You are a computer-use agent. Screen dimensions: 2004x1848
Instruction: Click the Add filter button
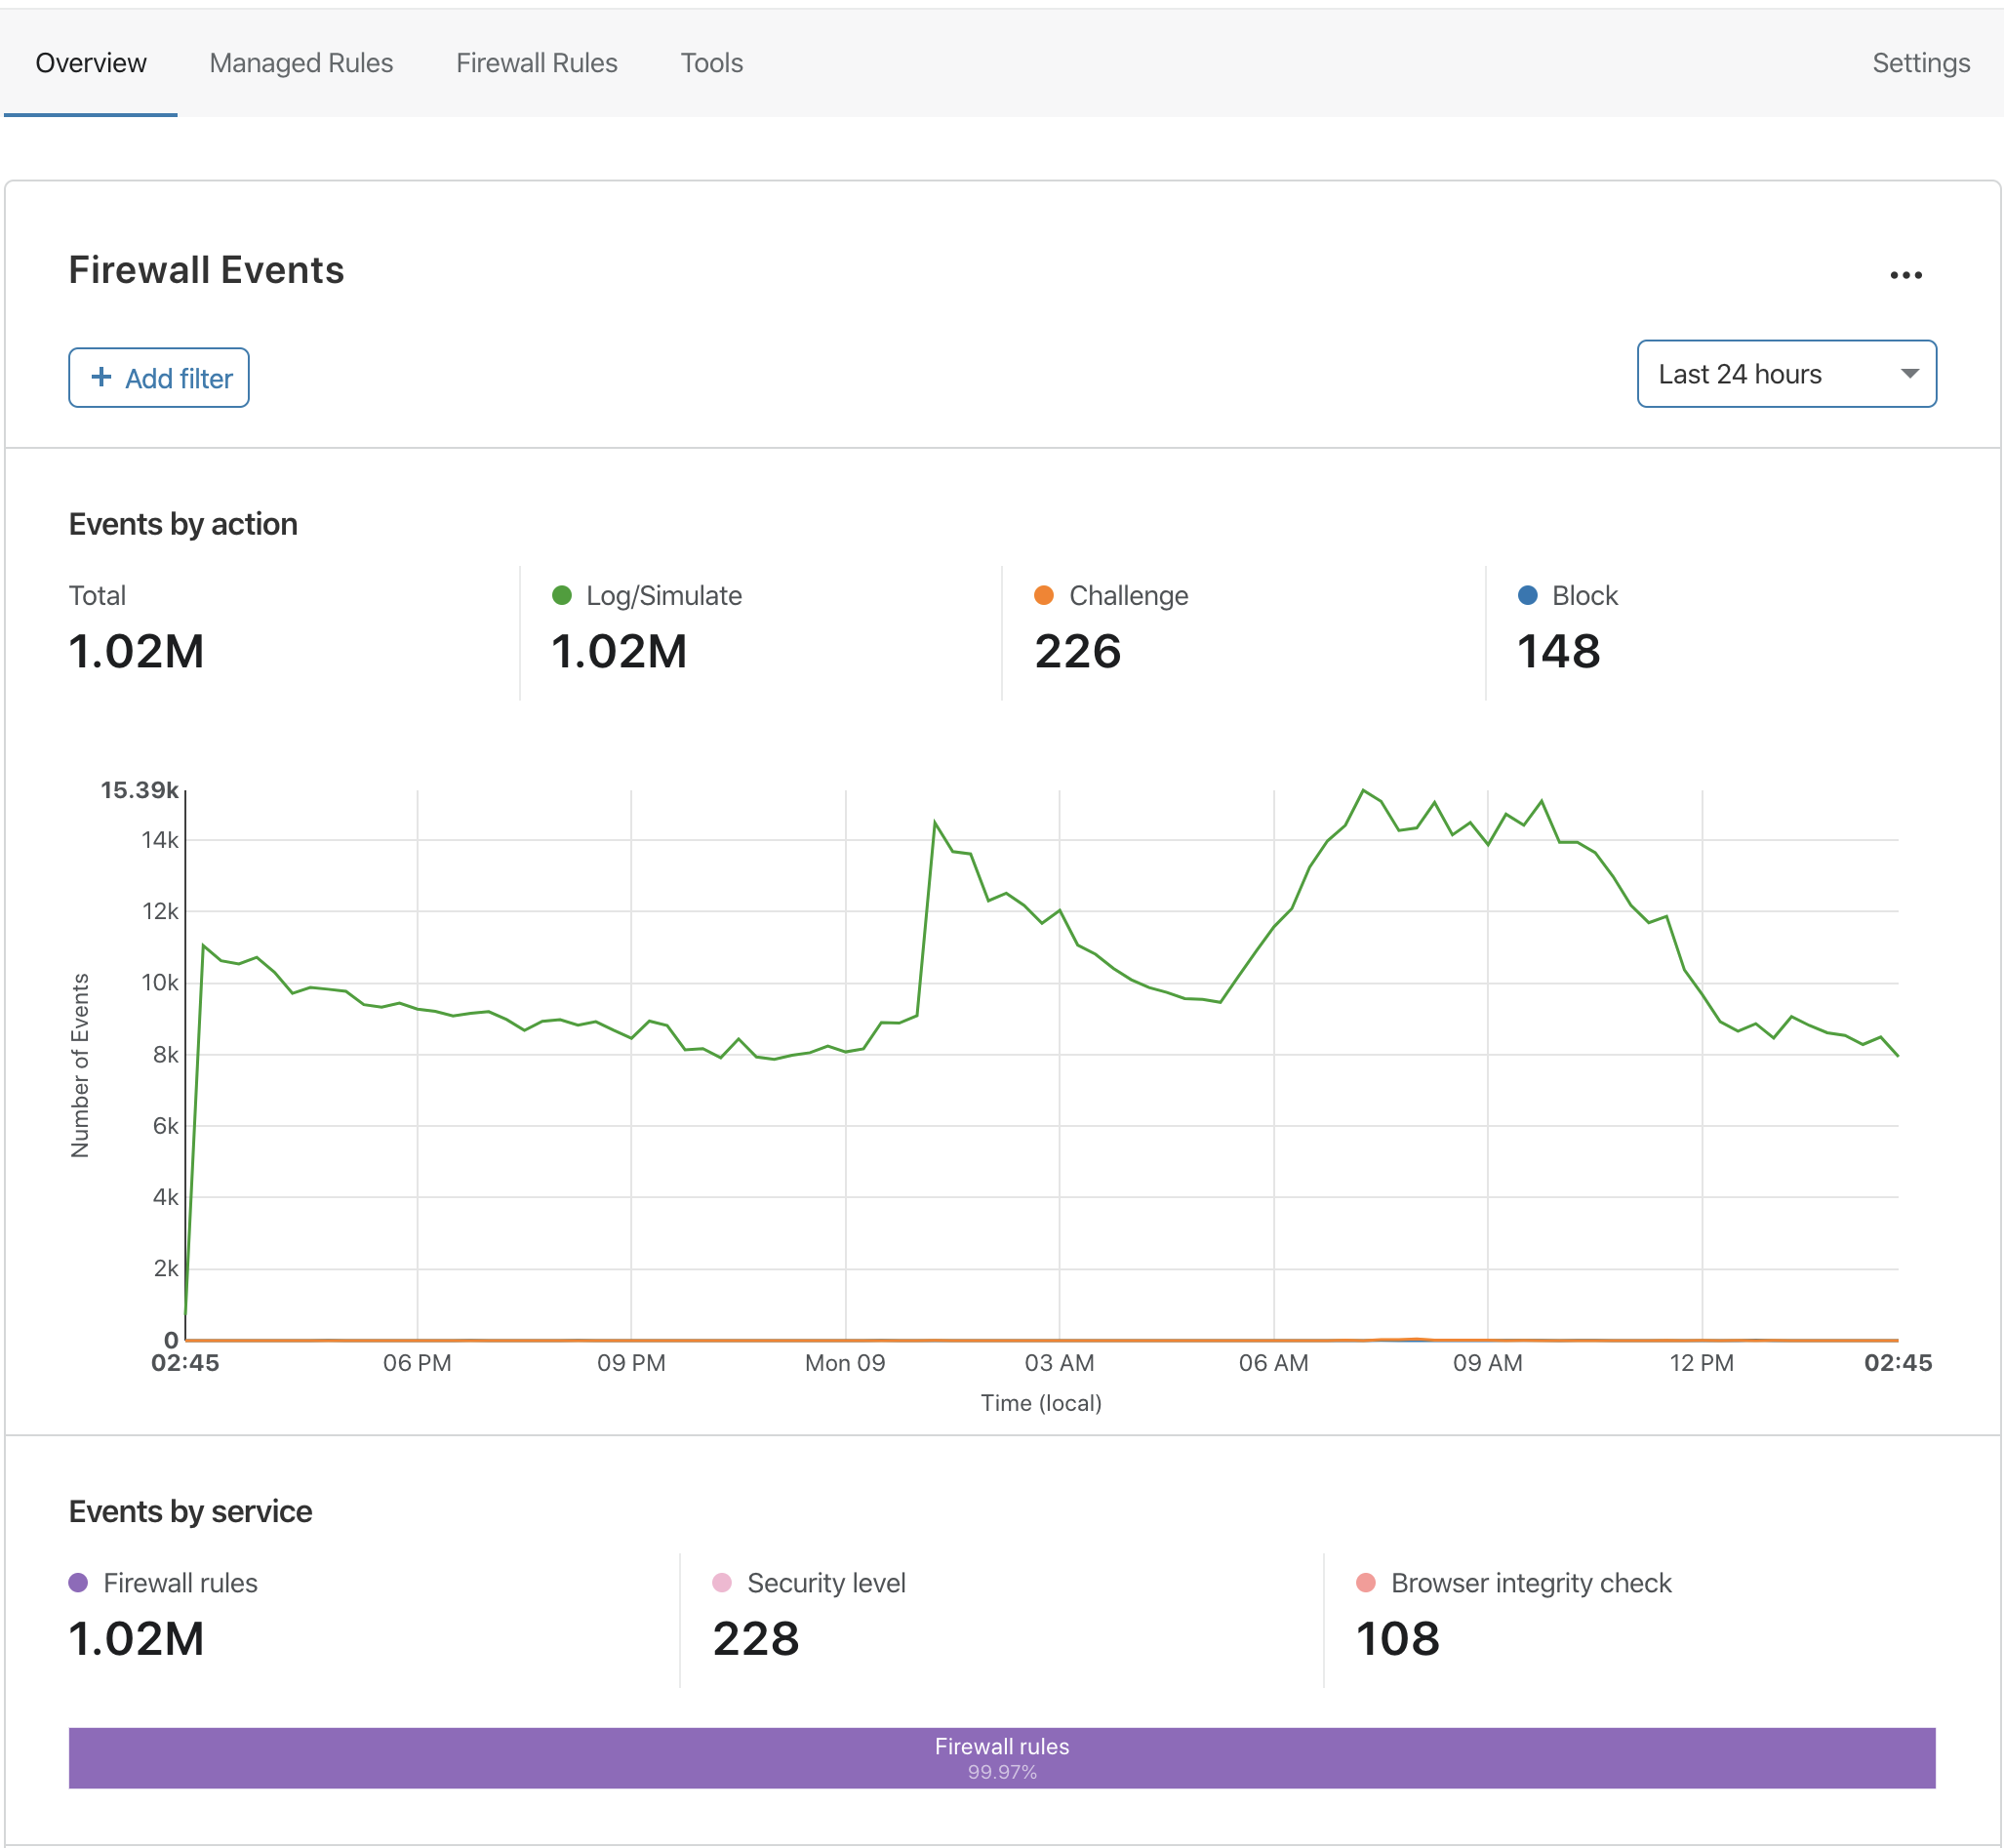point(159,378)
